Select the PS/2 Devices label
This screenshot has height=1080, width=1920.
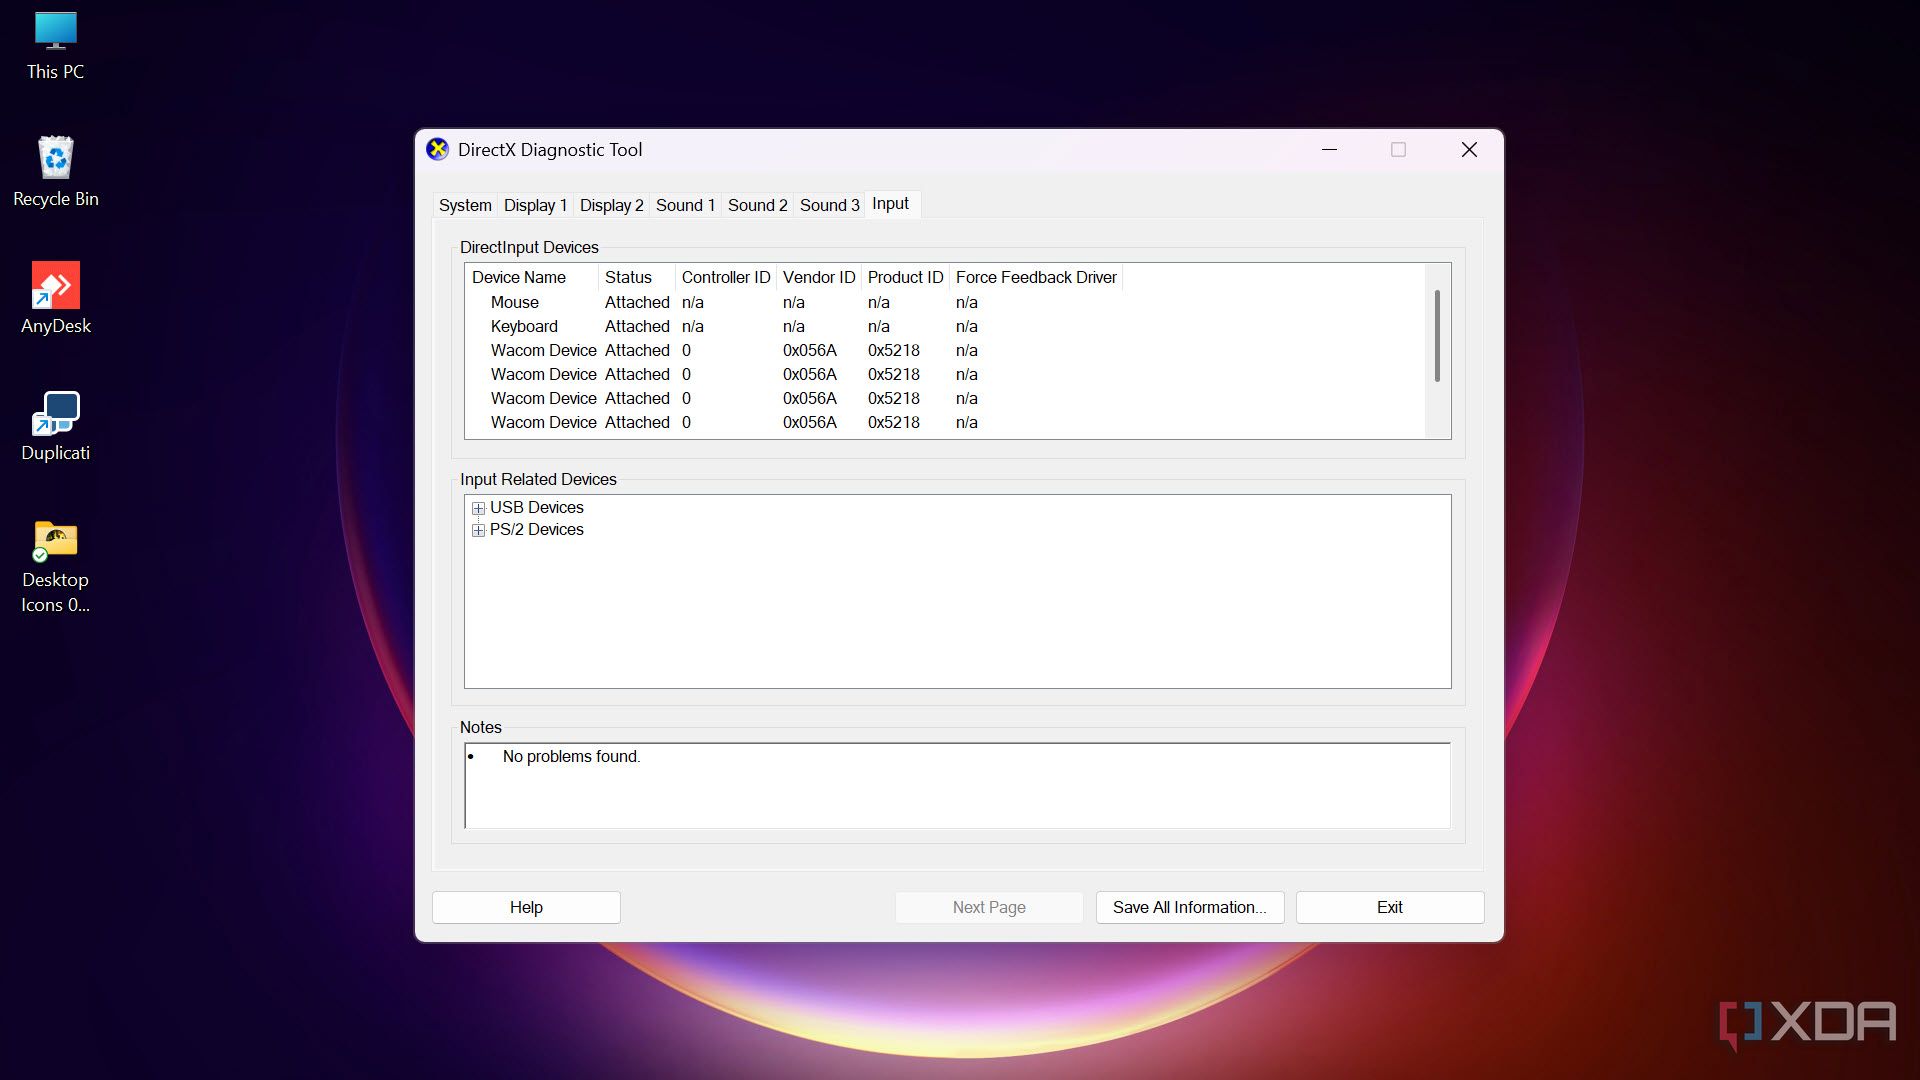[x=537, y=530]
